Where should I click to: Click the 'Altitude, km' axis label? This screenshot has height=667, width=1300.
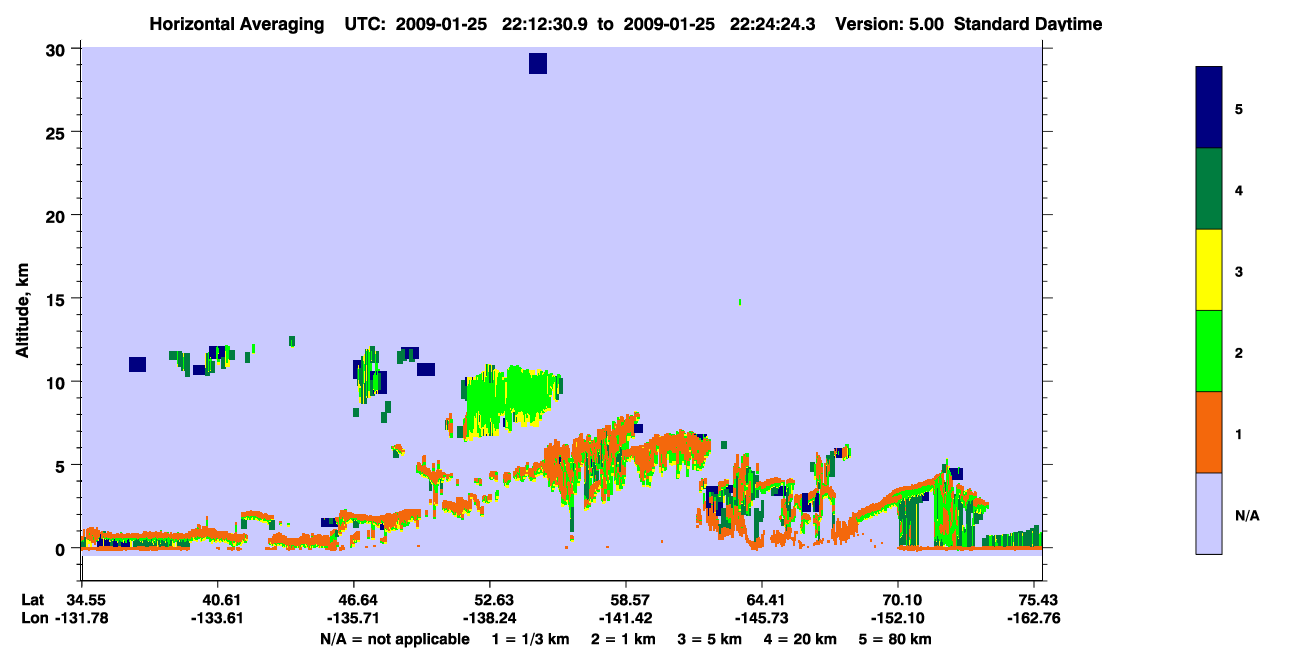coord(23,309)
